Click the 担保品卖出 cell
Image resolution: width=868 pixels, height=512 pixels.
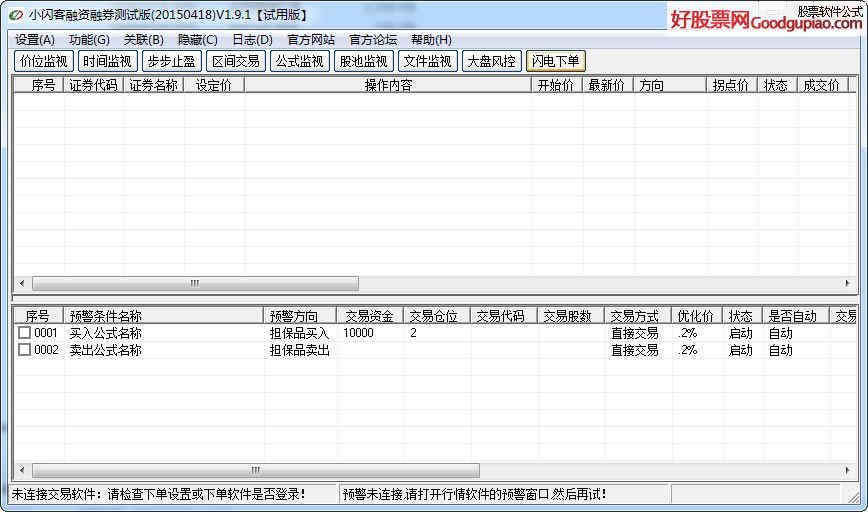tap(299, 350)
